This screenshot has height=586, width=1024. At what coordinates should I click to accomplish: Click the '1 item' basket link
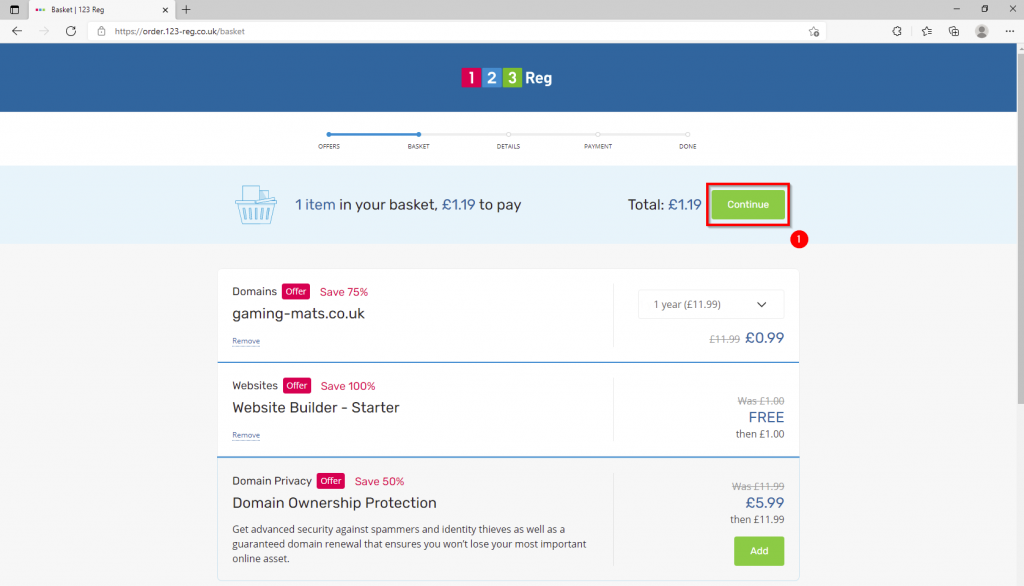pos(315,204)
